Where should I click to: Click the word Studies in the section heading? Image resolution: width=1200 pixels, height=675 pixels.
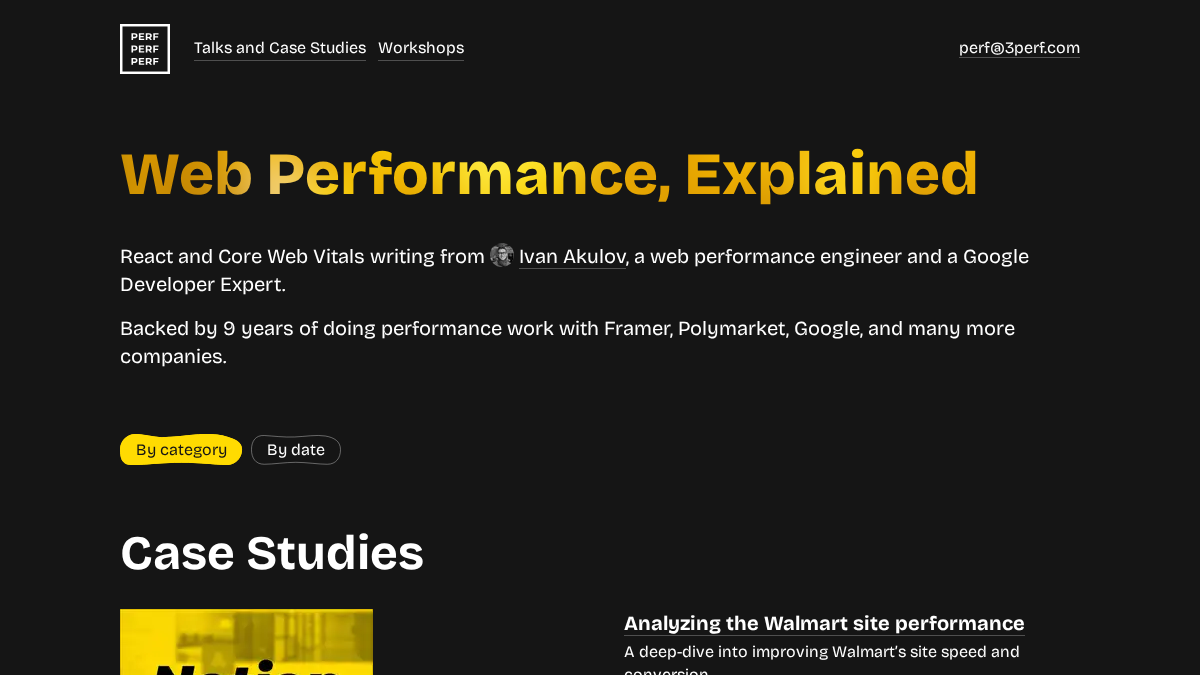coord(335,553)
